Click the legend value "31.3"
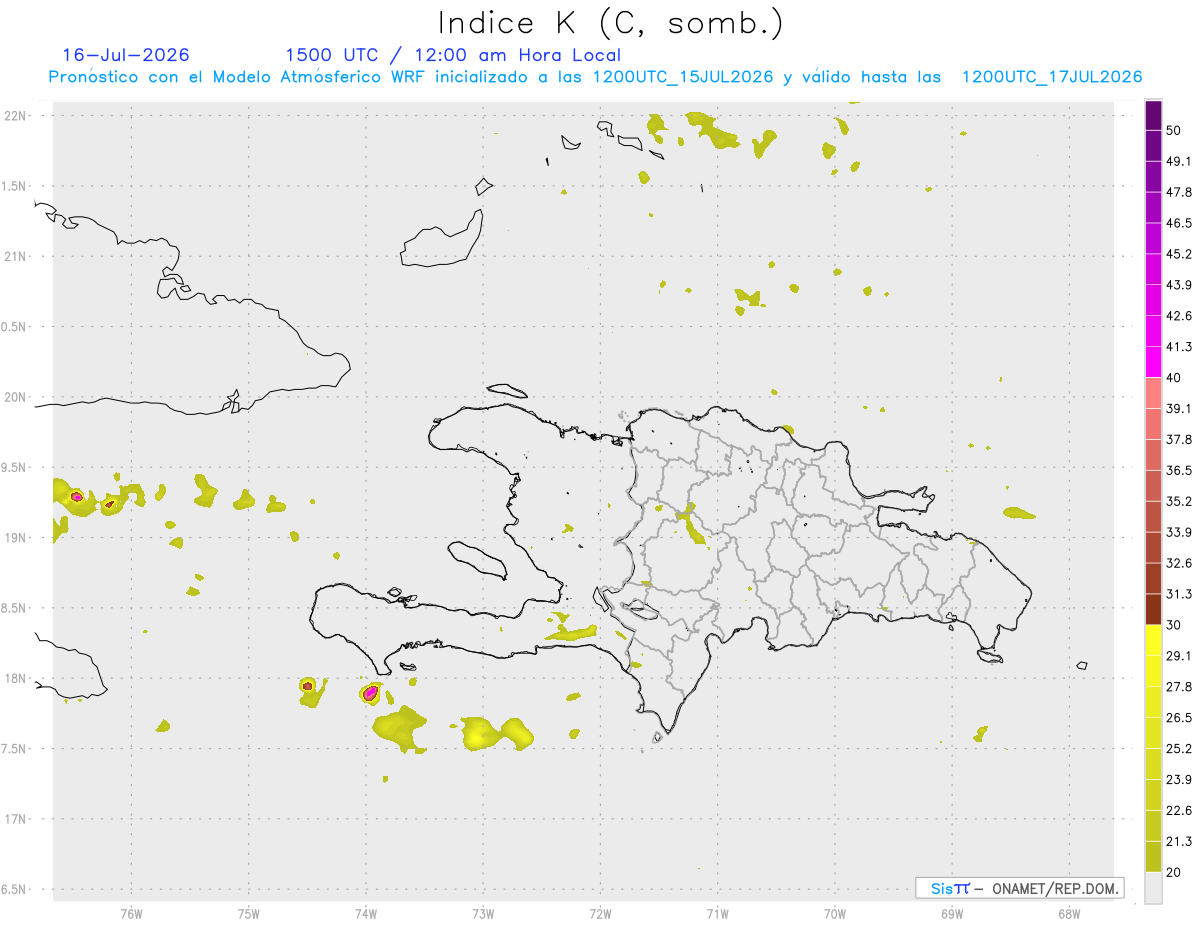Viewport: 1200px width, 927px height. pyautogui.click(x=1179, y=594)
